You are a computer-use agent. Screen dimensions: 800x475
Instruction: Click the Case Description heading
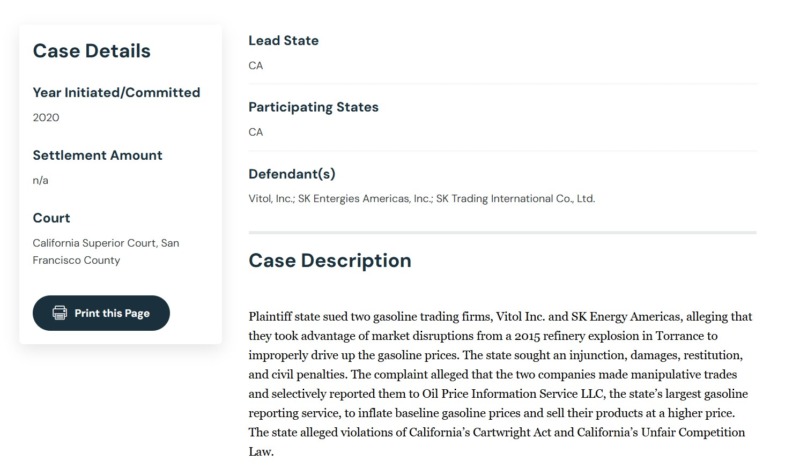(330, 261)
